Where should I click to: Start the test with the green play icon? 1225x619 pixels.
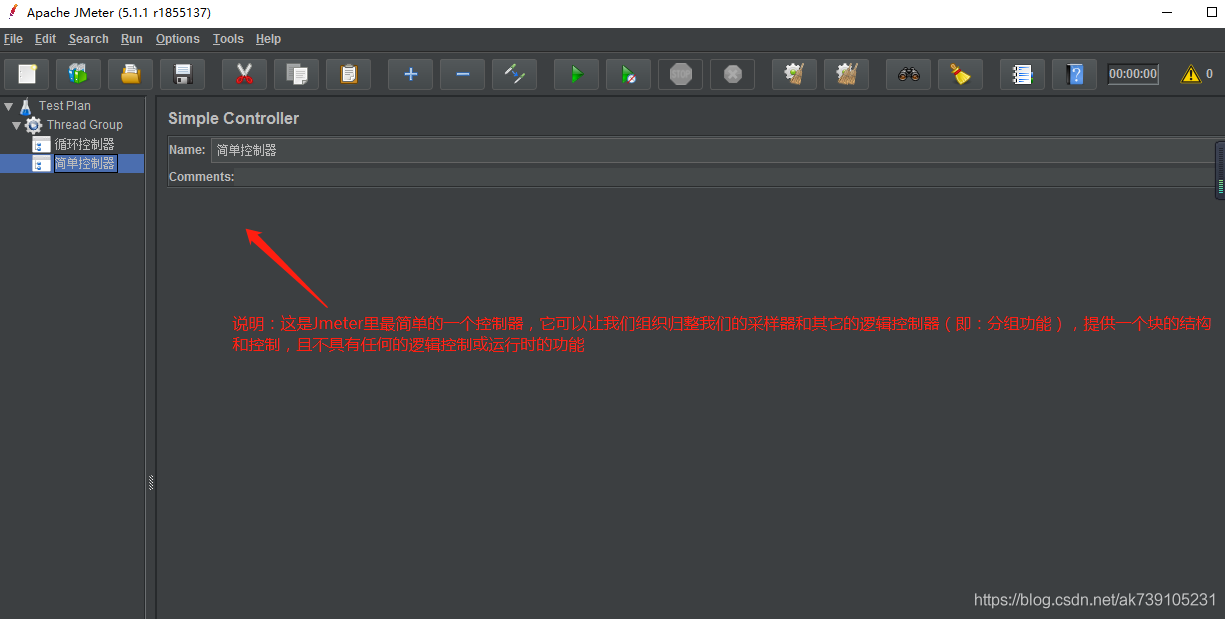tap(576, 74)
